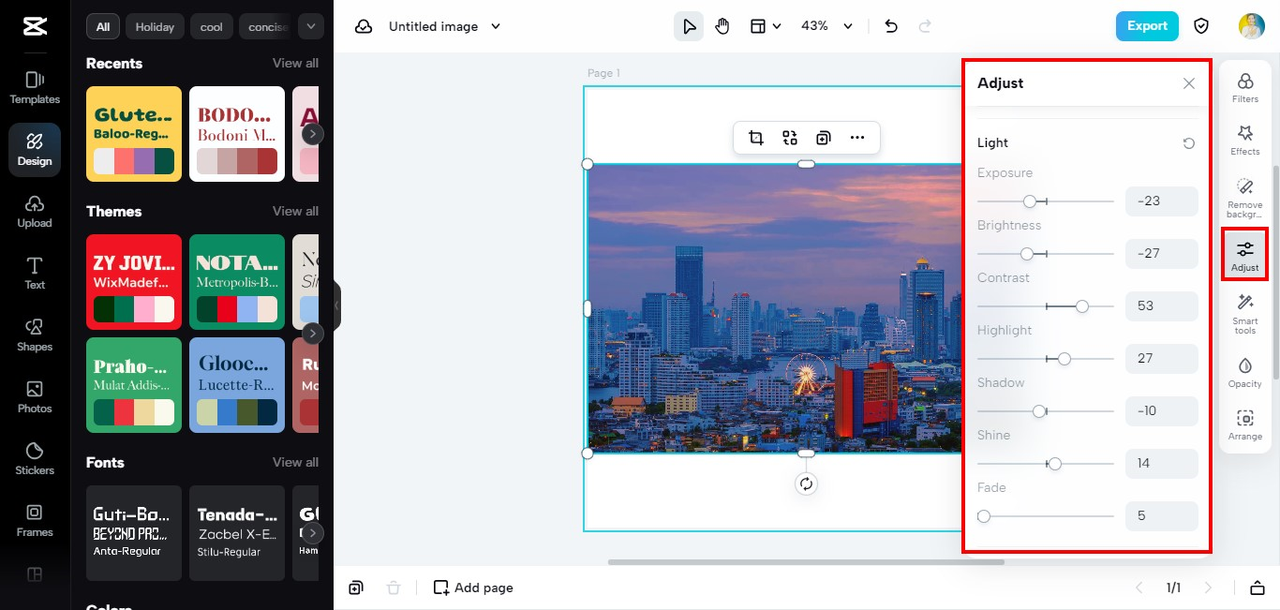This screenshot has width=1280, height=610.
Task: View all Recents
Action: point(296,63)
